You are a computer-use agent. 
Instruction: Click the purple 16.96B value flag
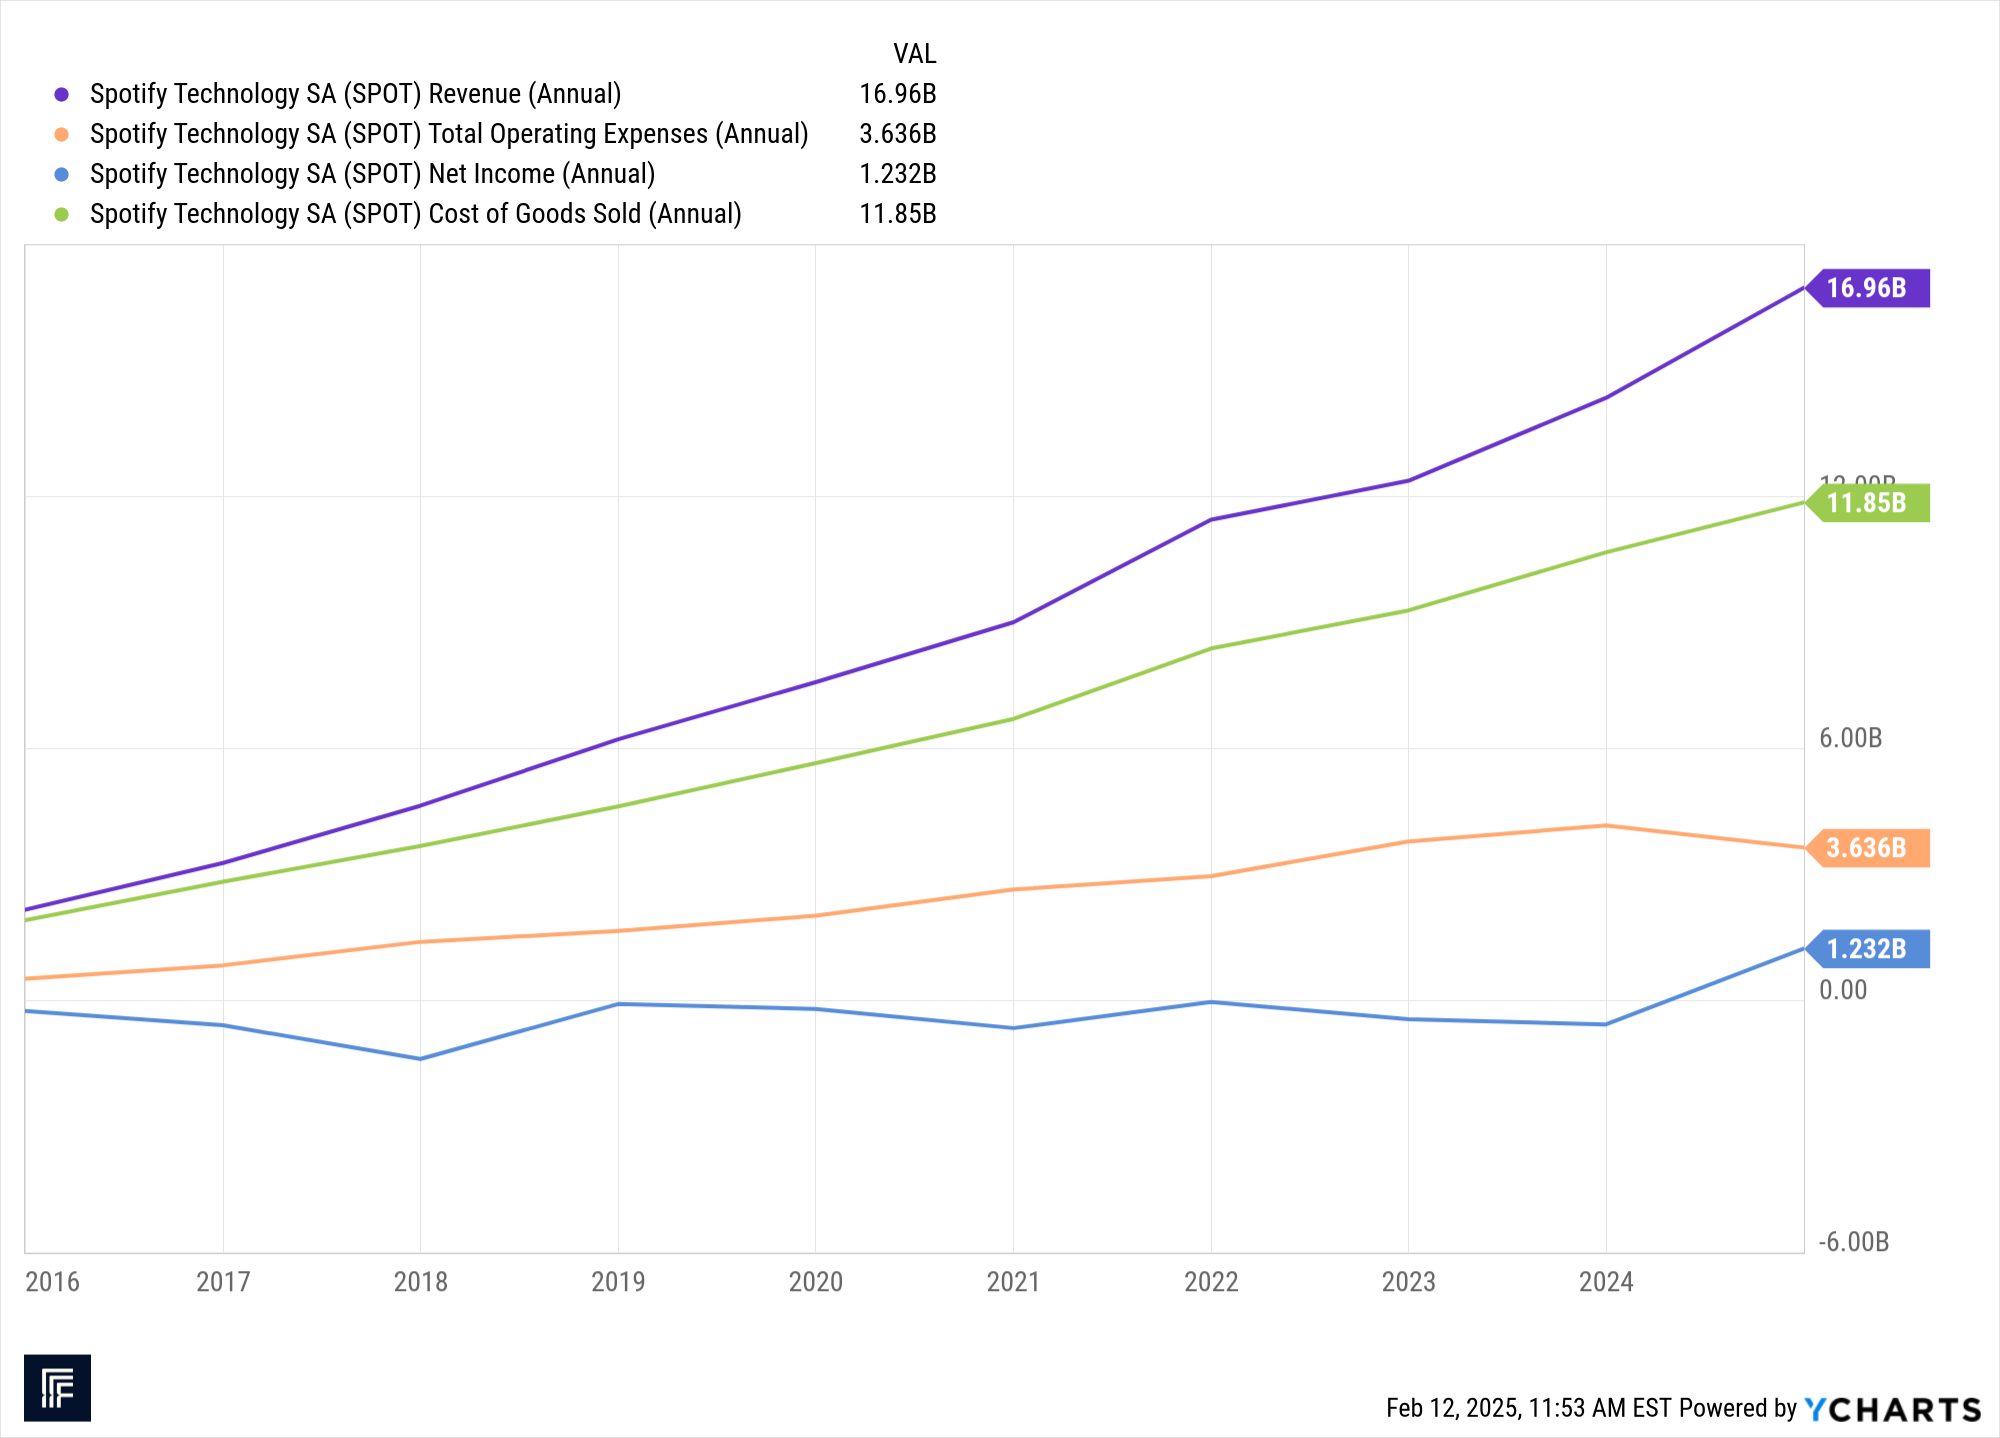(1868, 288)
